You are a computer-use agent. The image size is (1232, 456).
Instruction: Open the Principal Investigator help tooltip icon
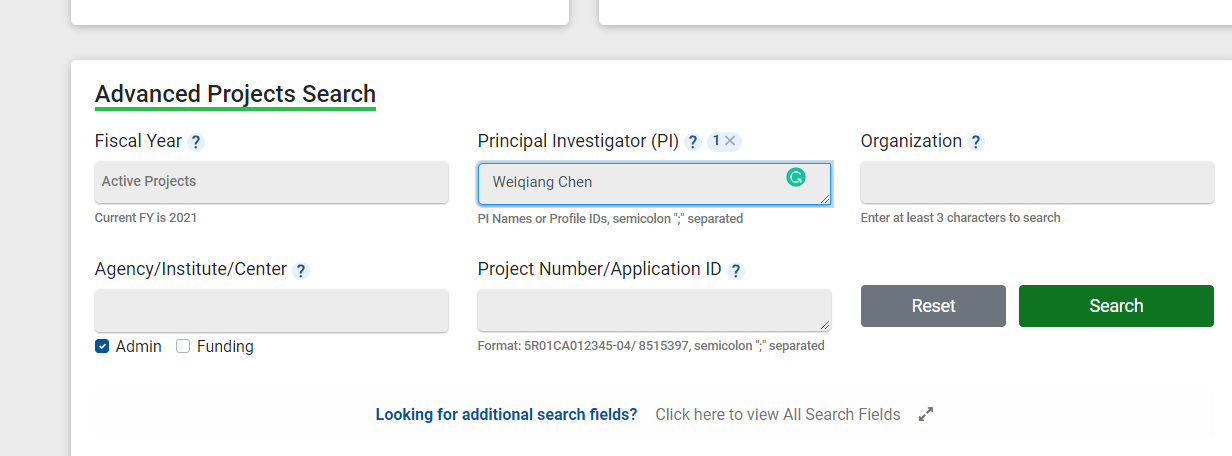coord(693,142)
